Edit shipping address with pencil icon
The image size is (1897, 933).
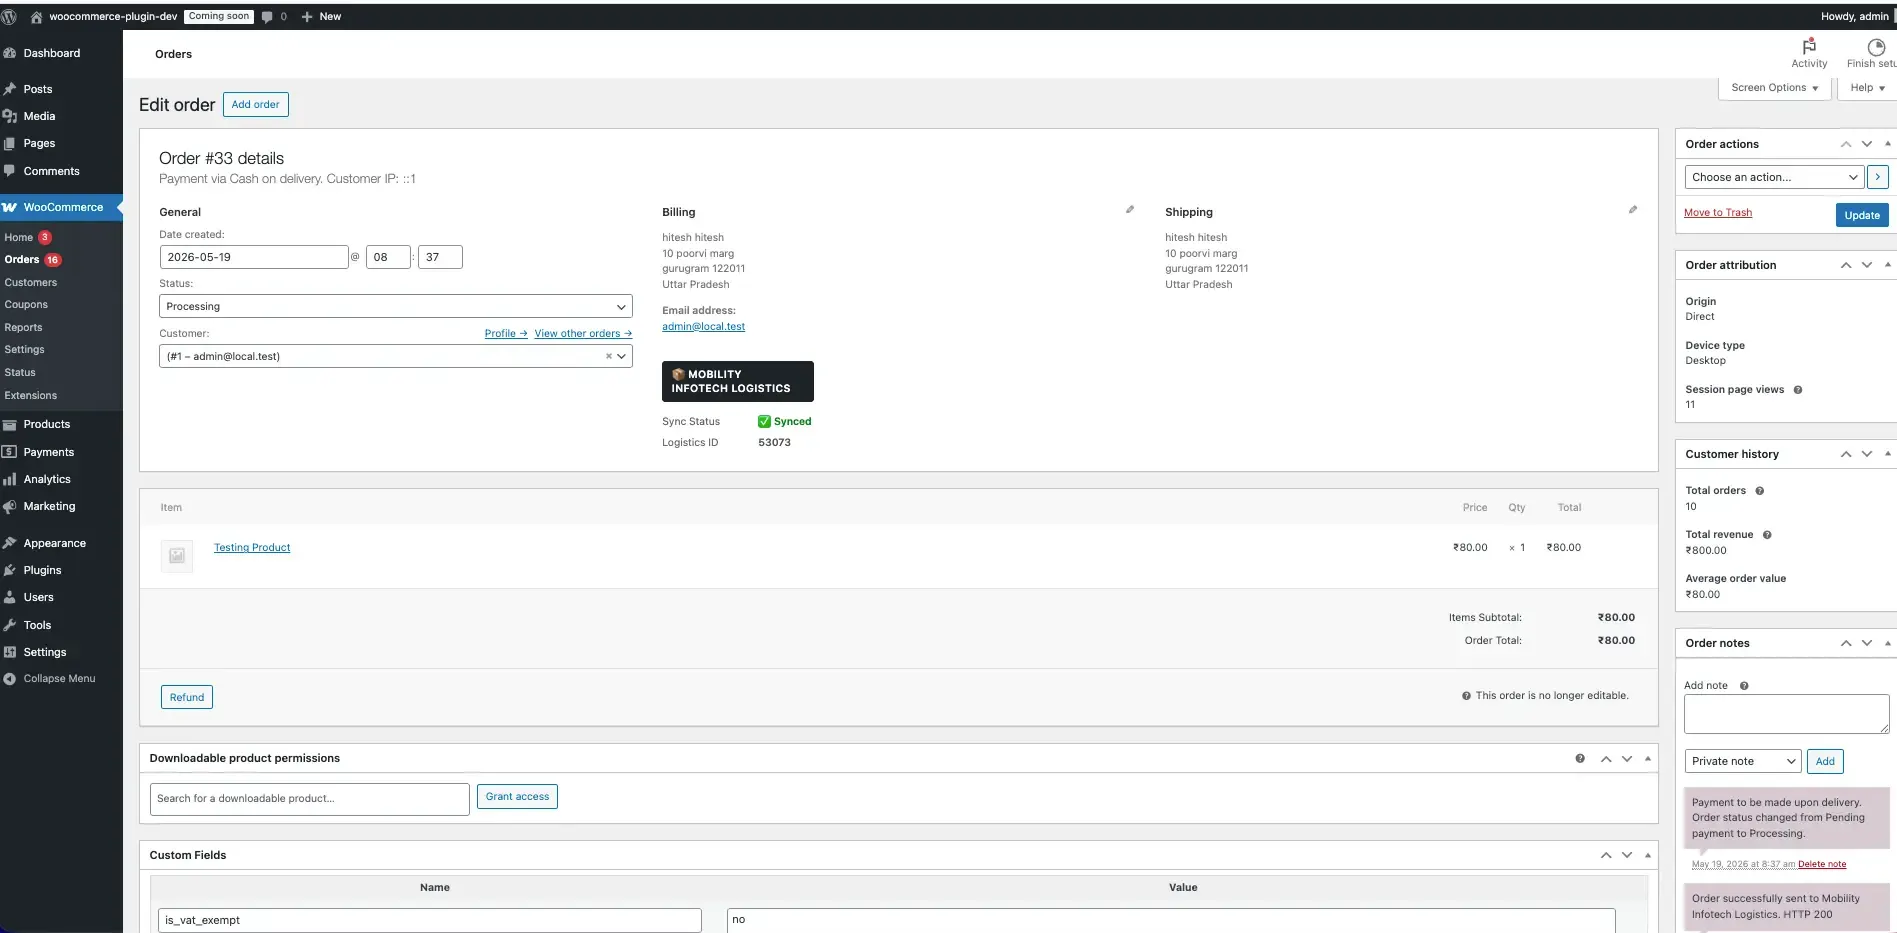[x=1633, y=210]
